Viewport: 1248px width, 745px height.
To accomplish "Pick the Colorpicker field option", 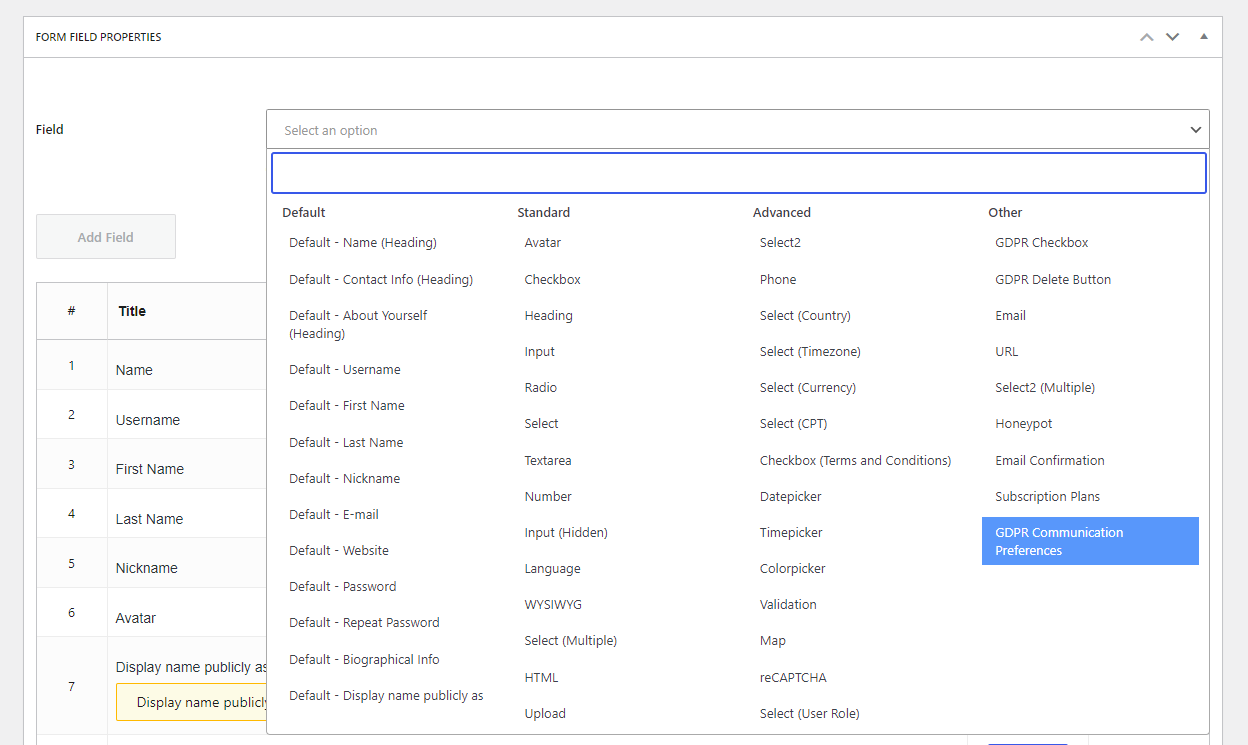I will 793,569.
